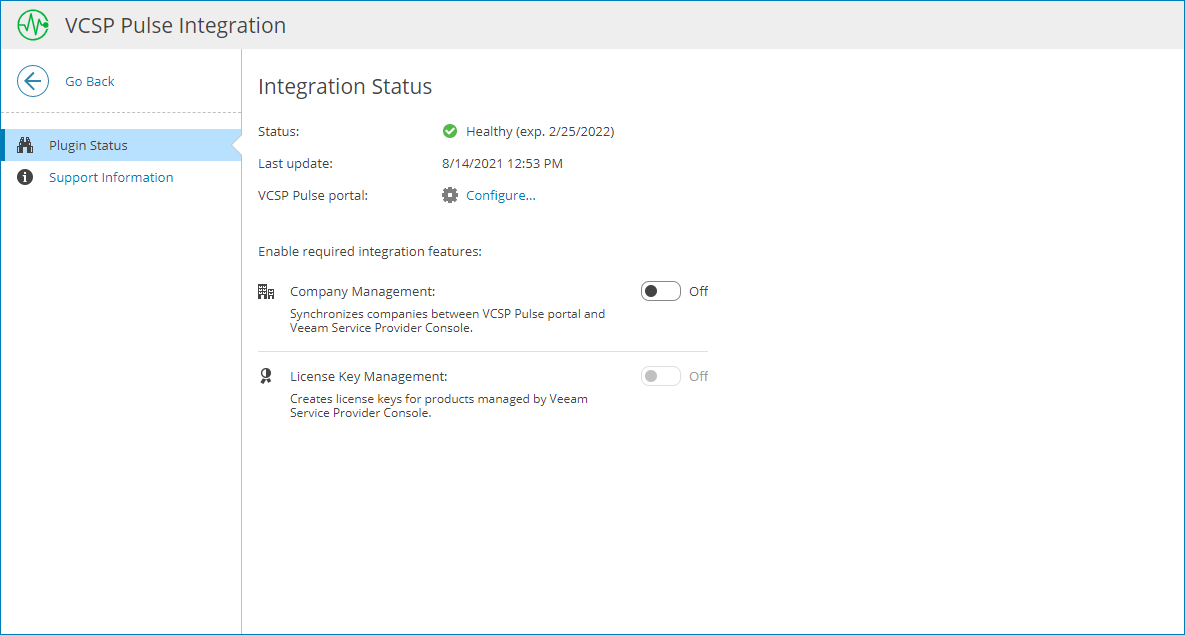
Task: Click the '8/14/2021 12:53 PM' last update value
Action: coord(502,163)
